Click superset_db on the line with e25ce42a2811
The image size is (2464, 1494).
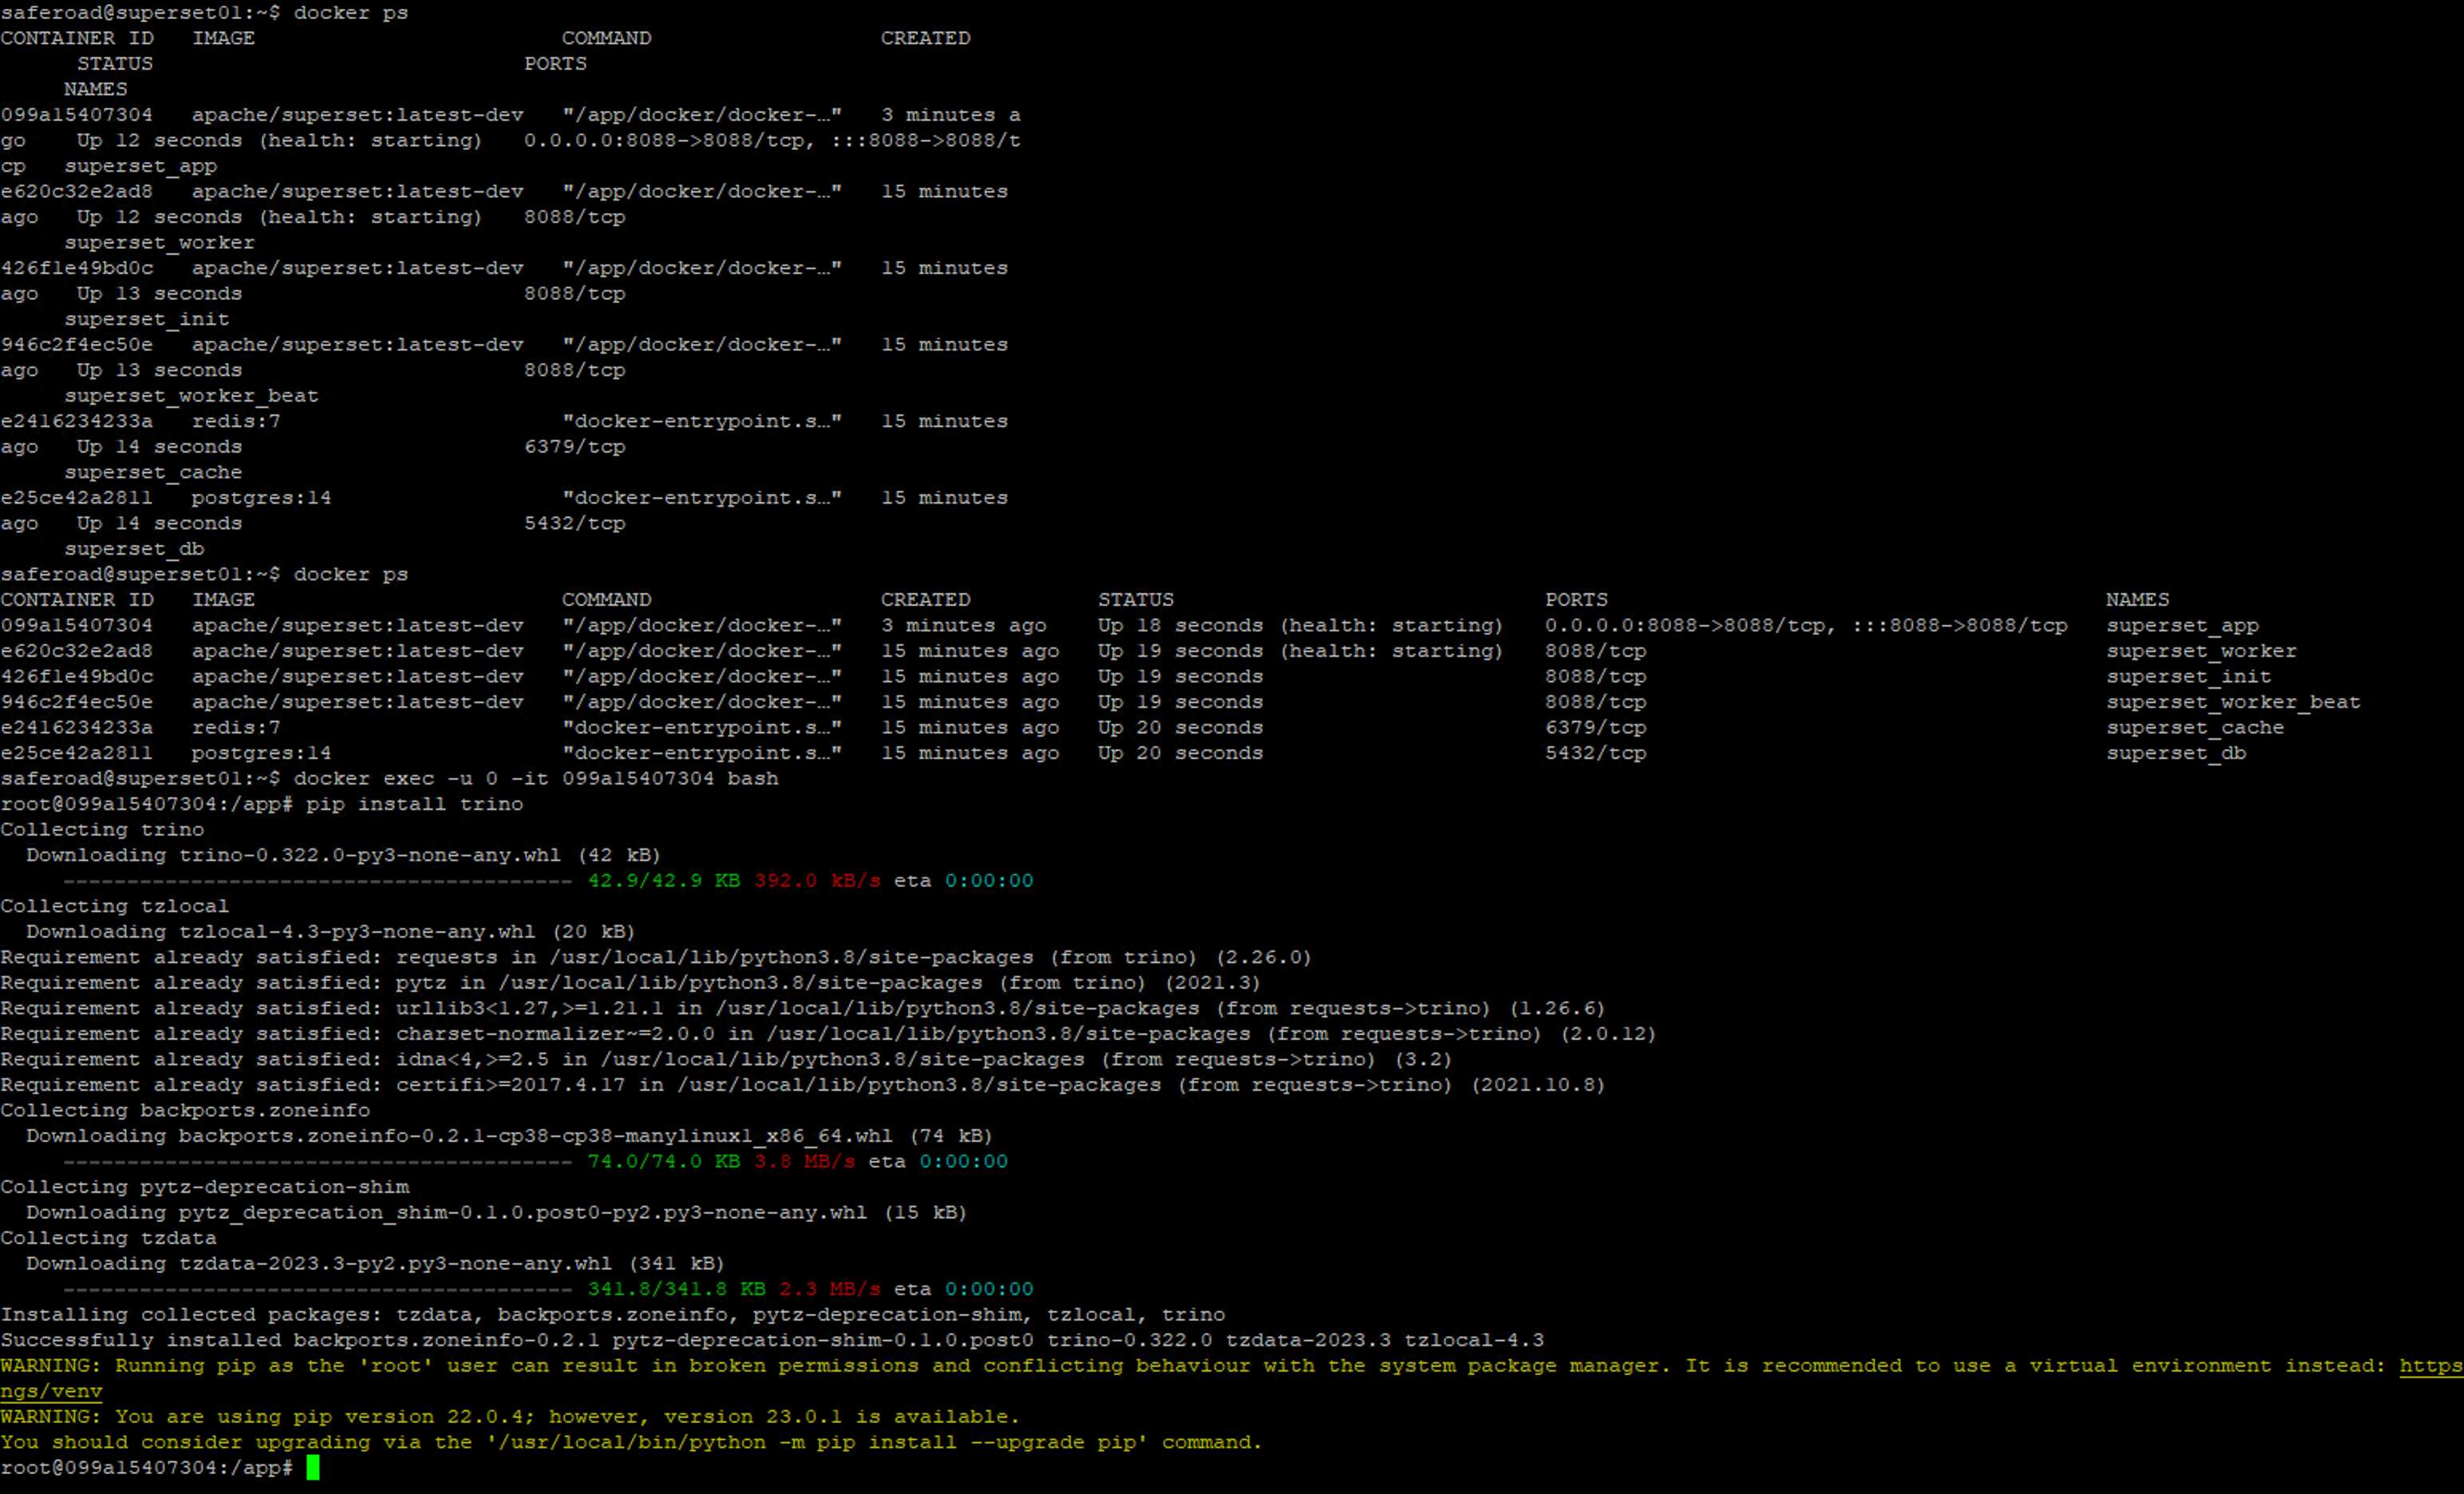click(x=2176, y=753)
